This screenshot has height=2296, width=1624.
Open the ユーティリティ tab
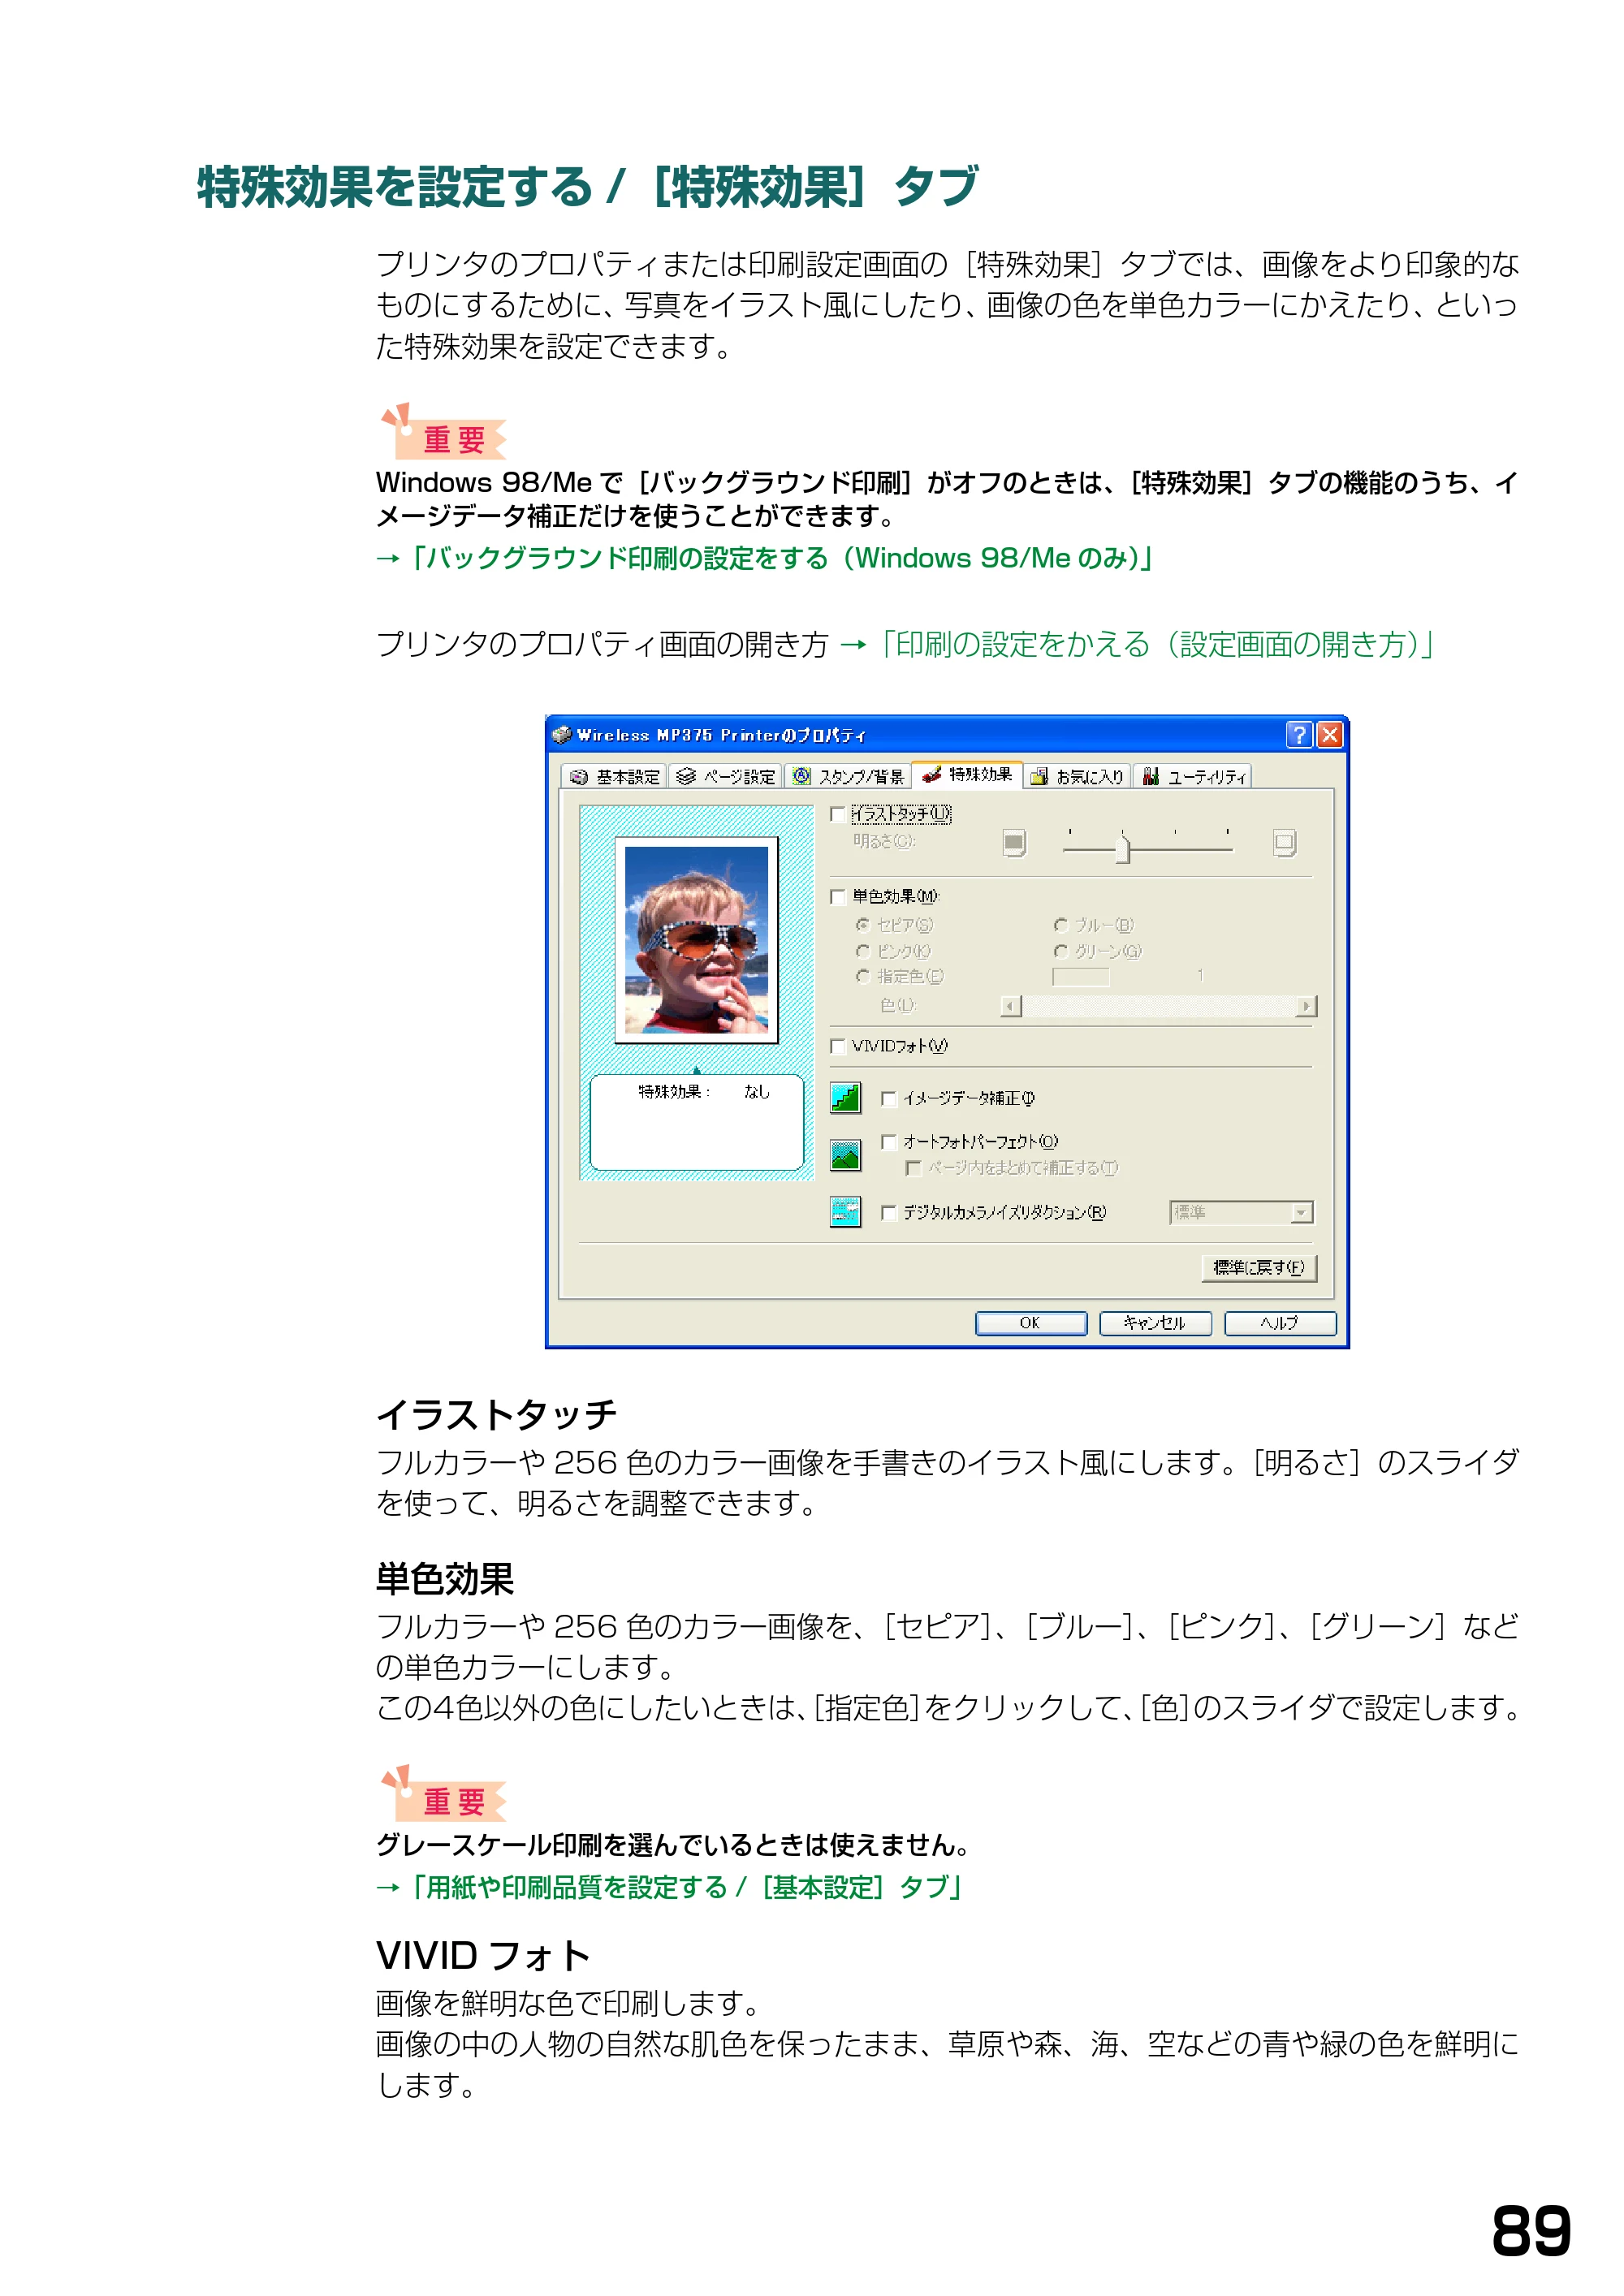pyautogui.click(x=1194, y=777)
